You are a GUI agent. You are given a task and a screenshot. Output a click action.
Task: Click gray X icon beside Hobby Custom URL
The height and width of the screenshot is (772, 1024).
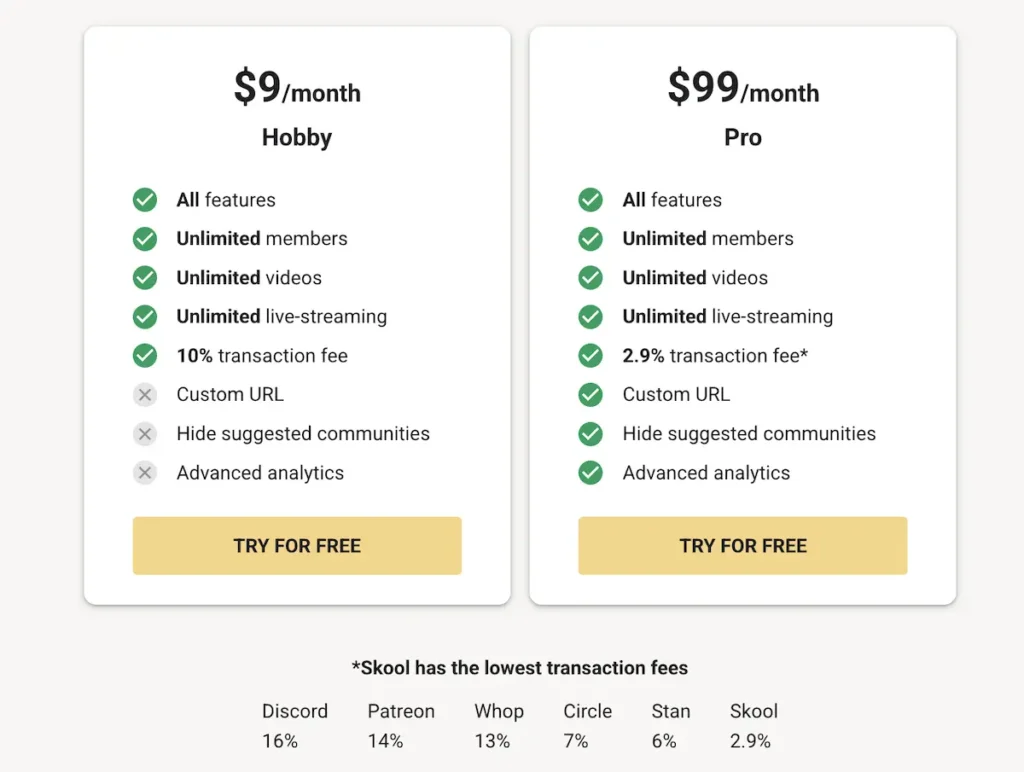click(x=145, y=395)
